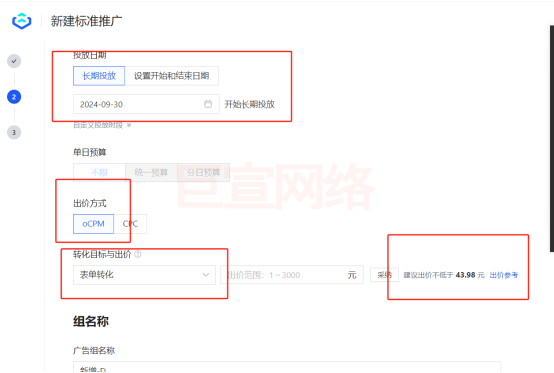This screenshot has height=373, width=554.
Task: Choose CPC bidding method
Action: point(130,224)
